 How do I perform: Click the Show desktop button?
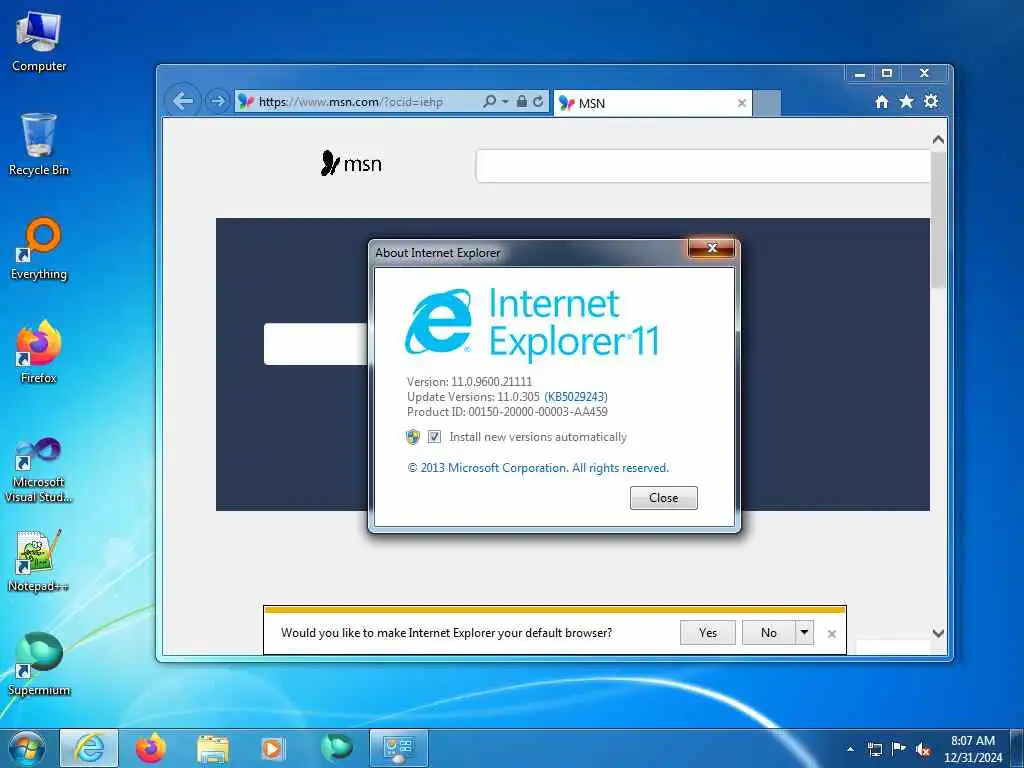click(1017, 748)
